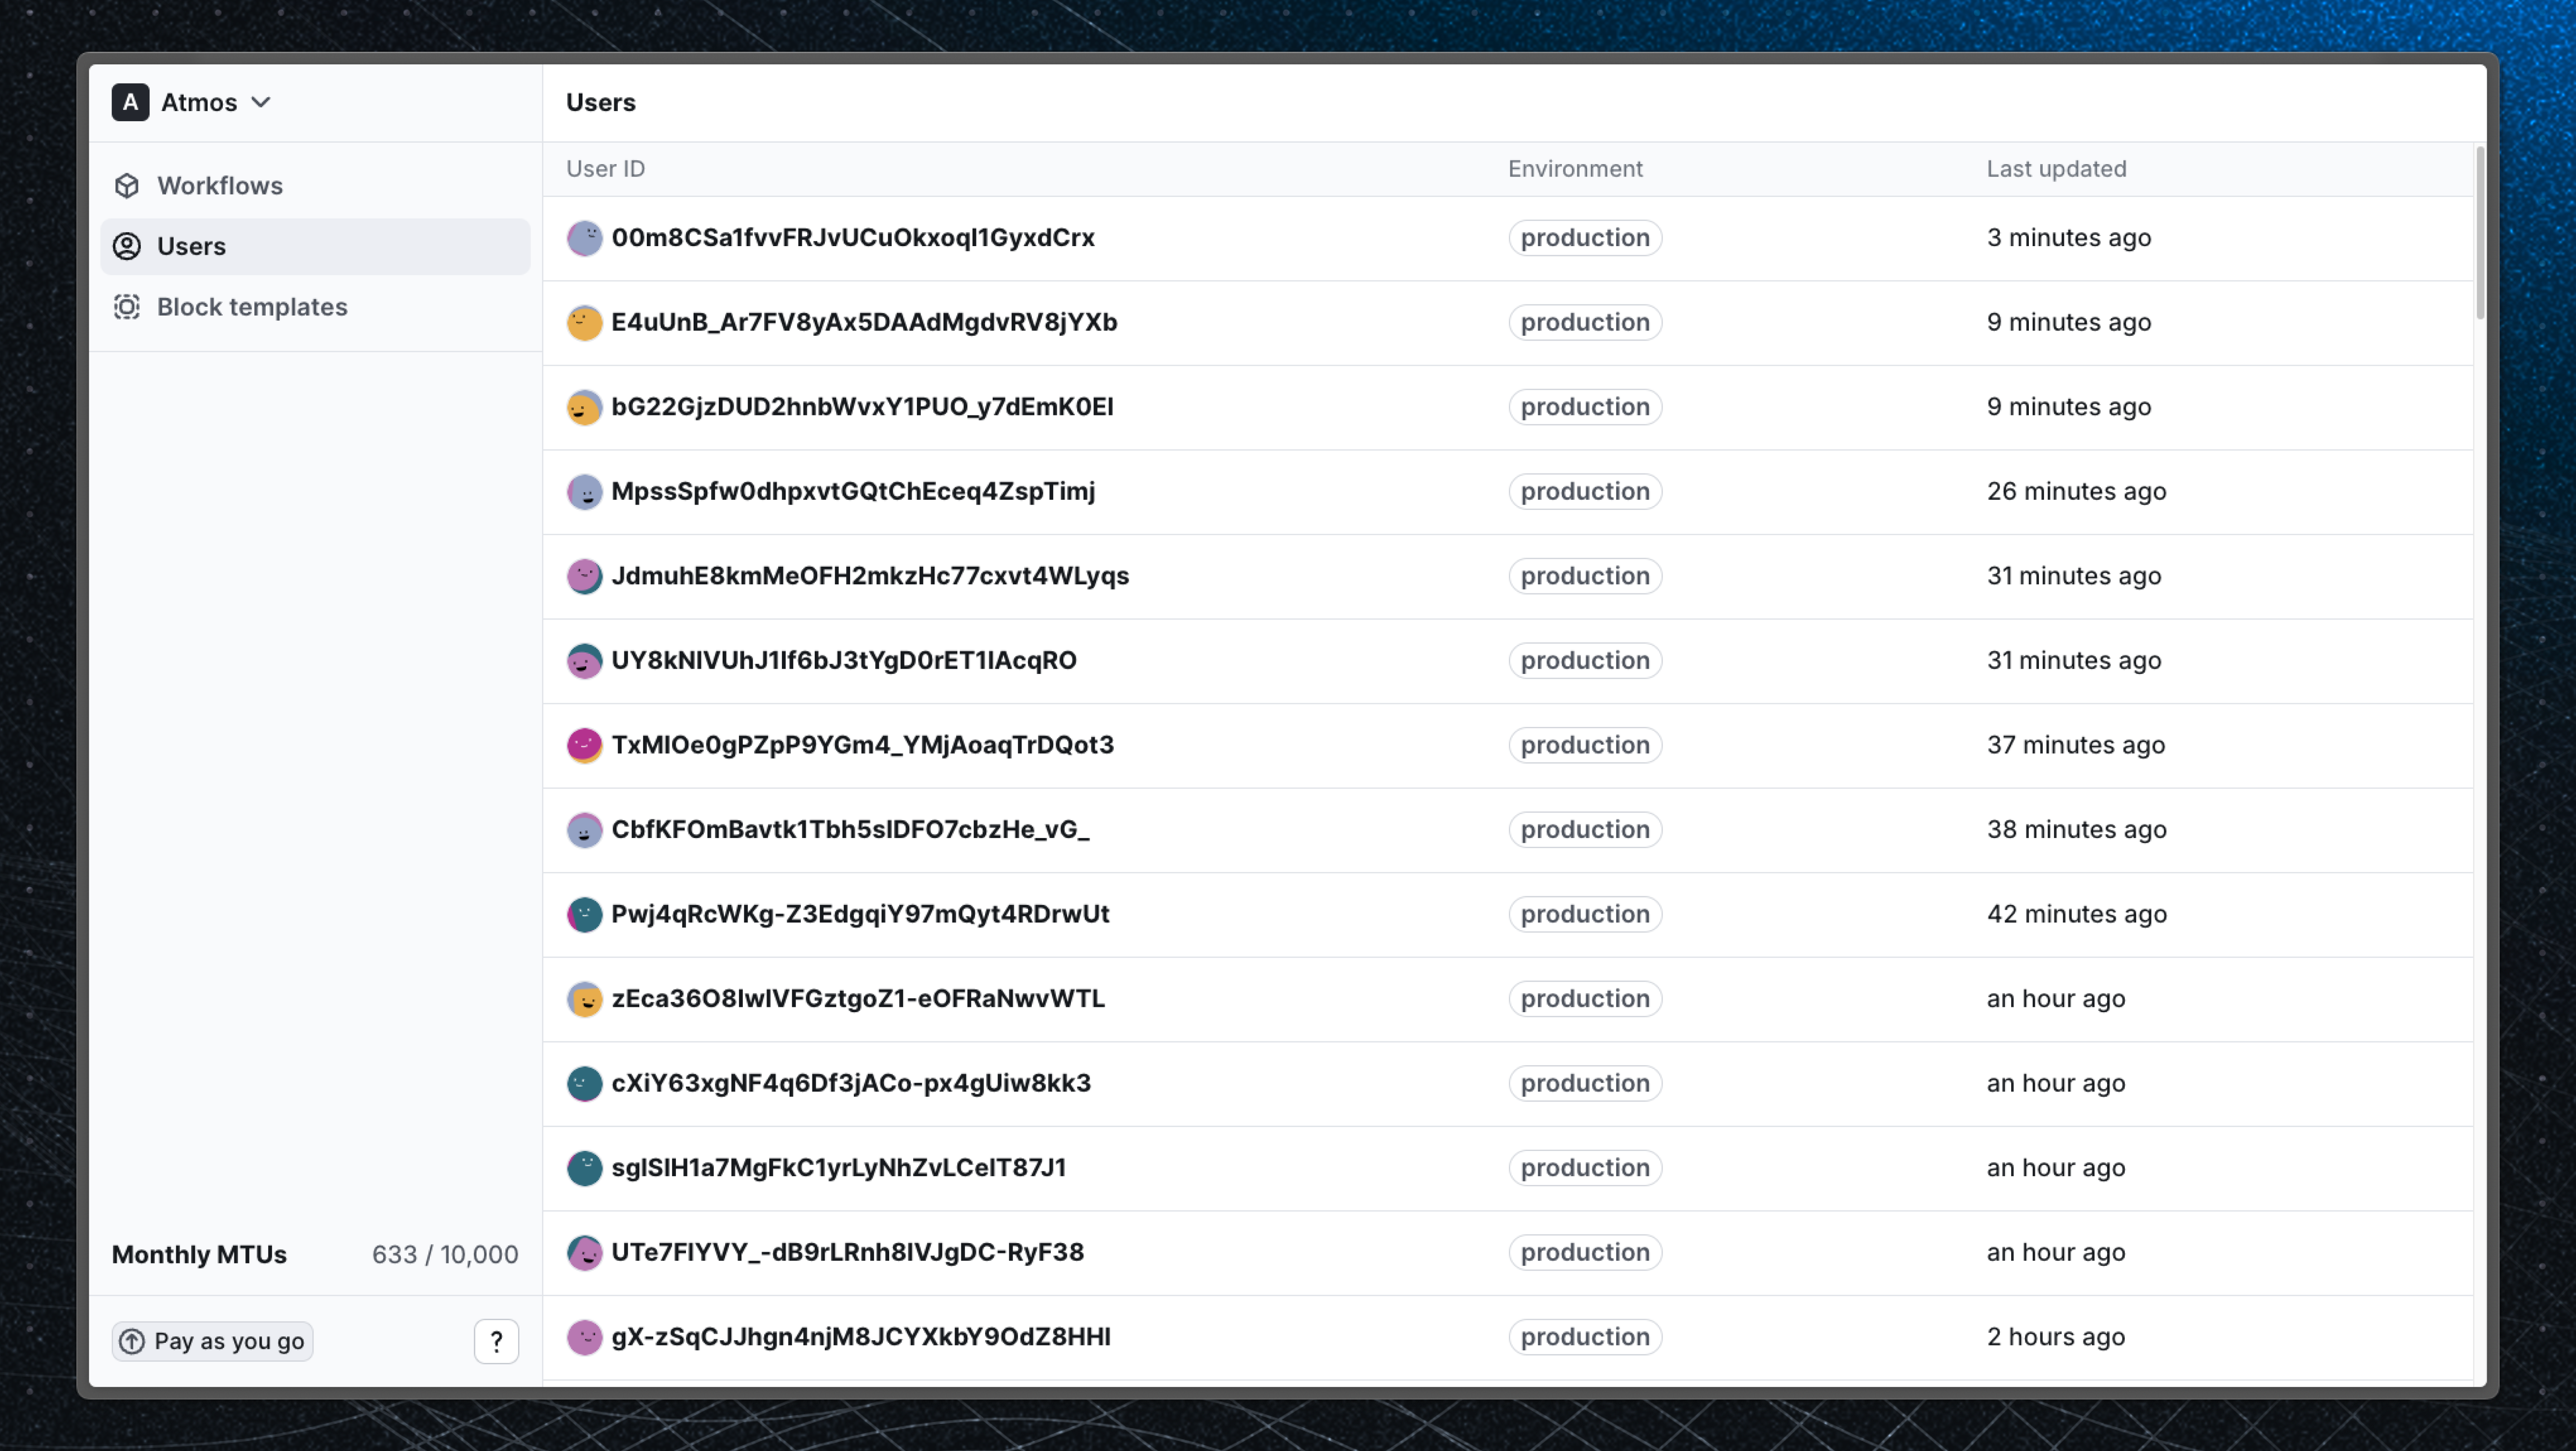Sort by the Last updated column header
Viewport: 2576px width, 1451px height.
(2056, 168)
